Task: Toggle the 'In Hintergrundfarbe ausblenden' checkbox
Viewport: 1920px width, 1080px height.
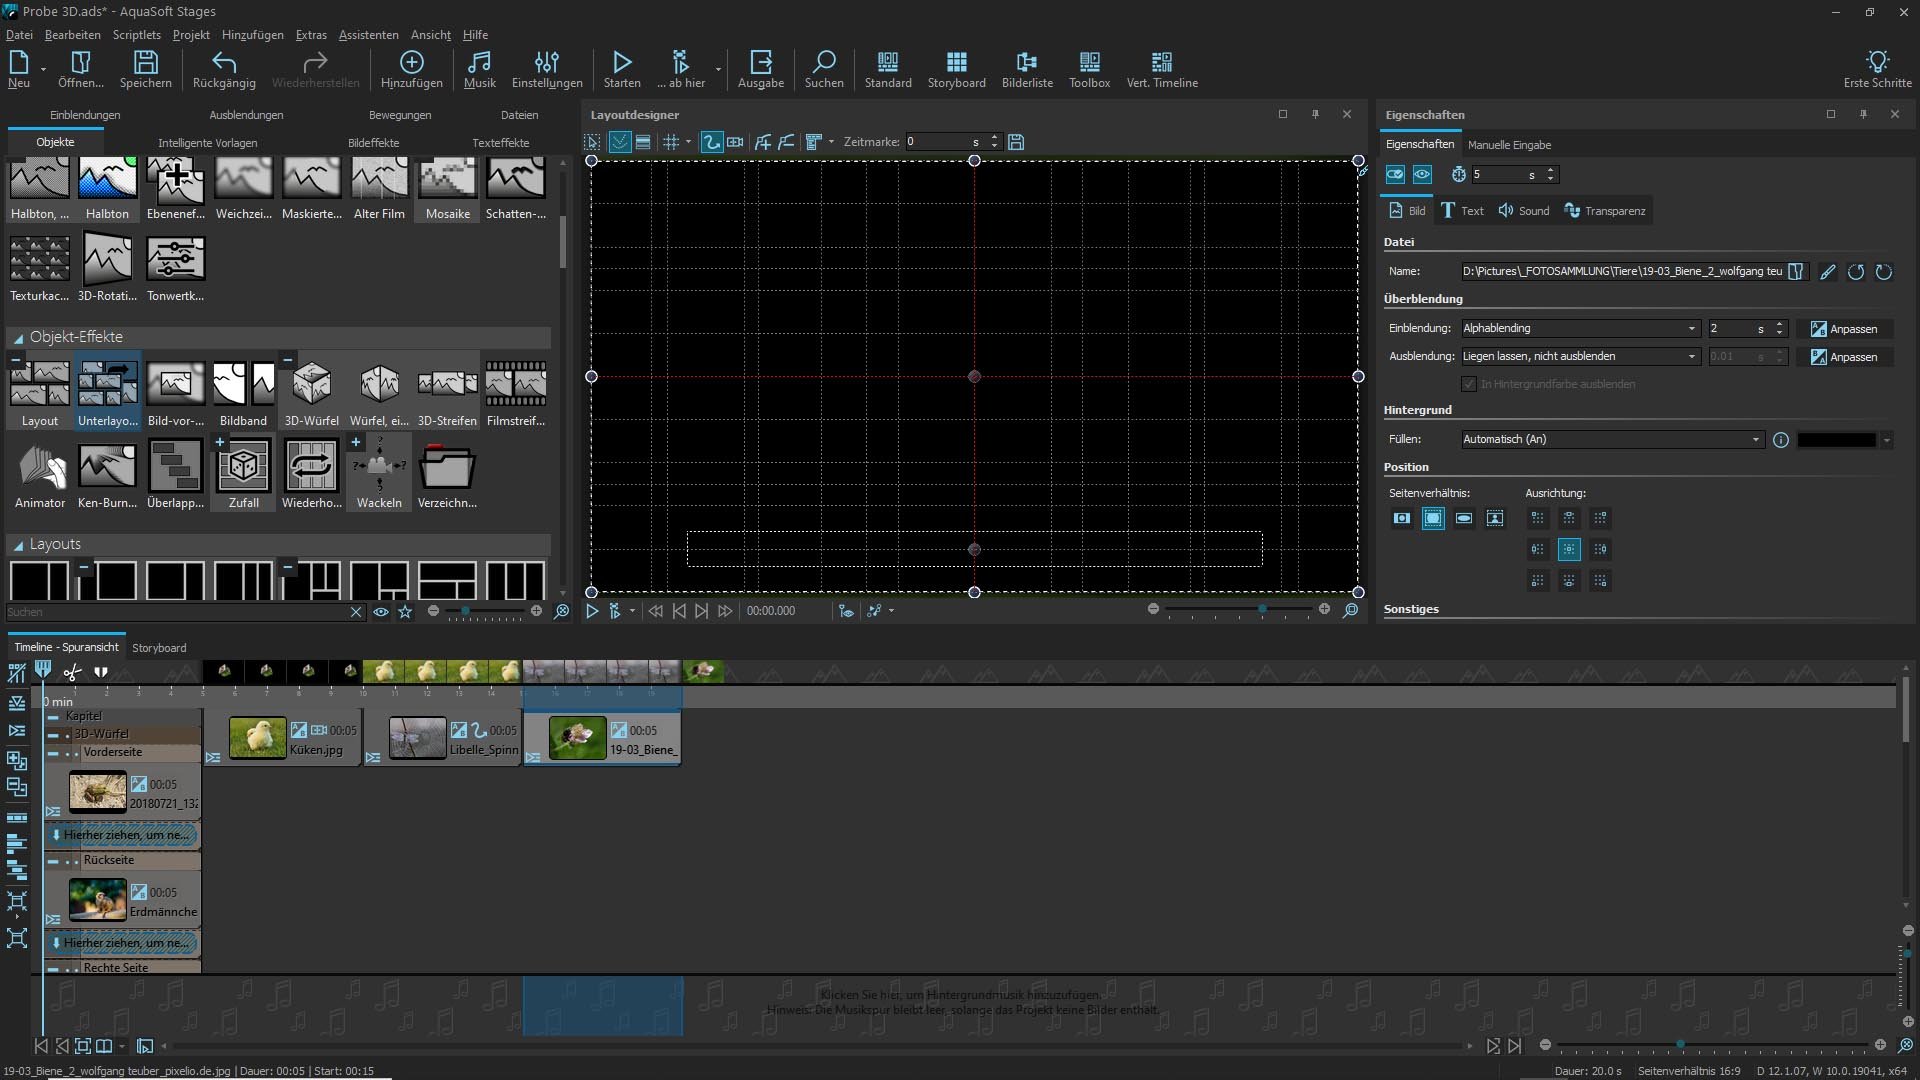Action: click(1469, 384)
